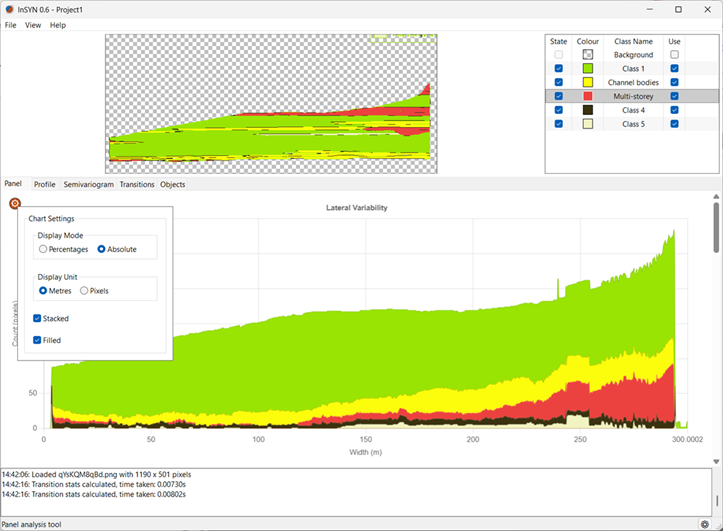Click the chart settings gear icon
Image resolution: width=723 pixels, height=531 pixels.
[x=15, y=204]
